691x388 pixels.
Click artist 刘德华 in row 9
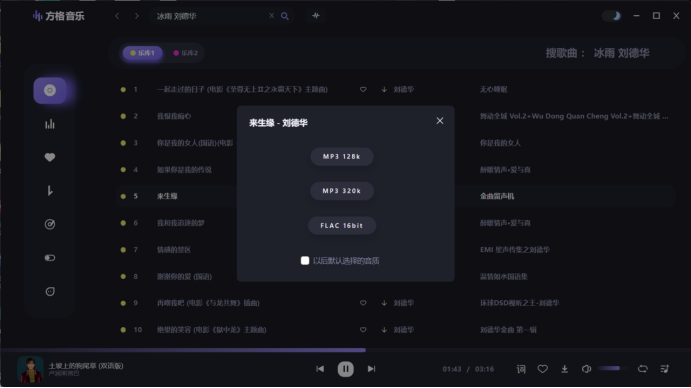pos(403,303)
